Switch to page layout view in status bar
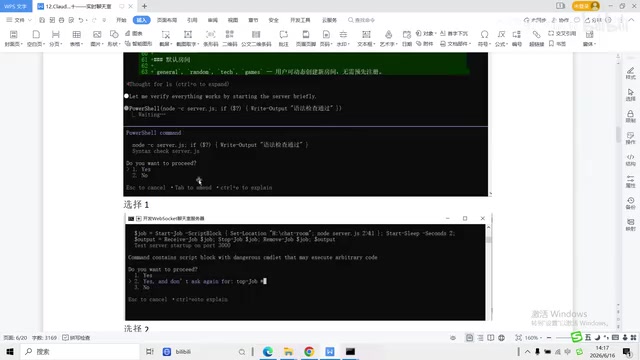The image size is (640, 360). 469,338
